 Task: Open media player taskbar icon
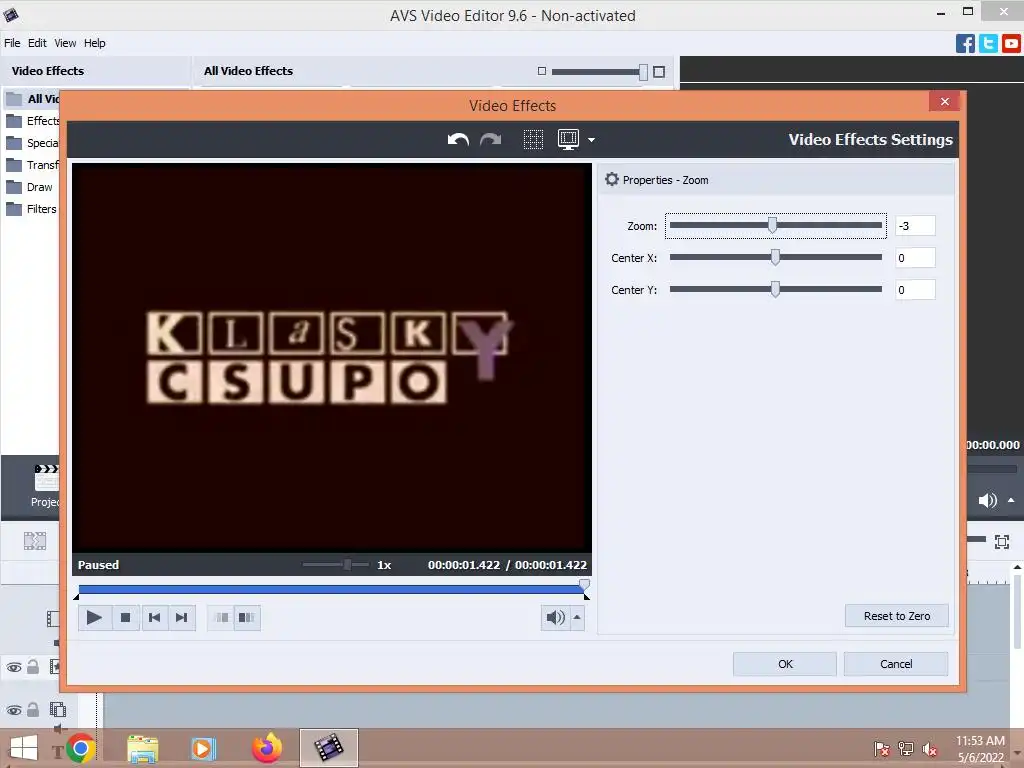coord(203,748)
